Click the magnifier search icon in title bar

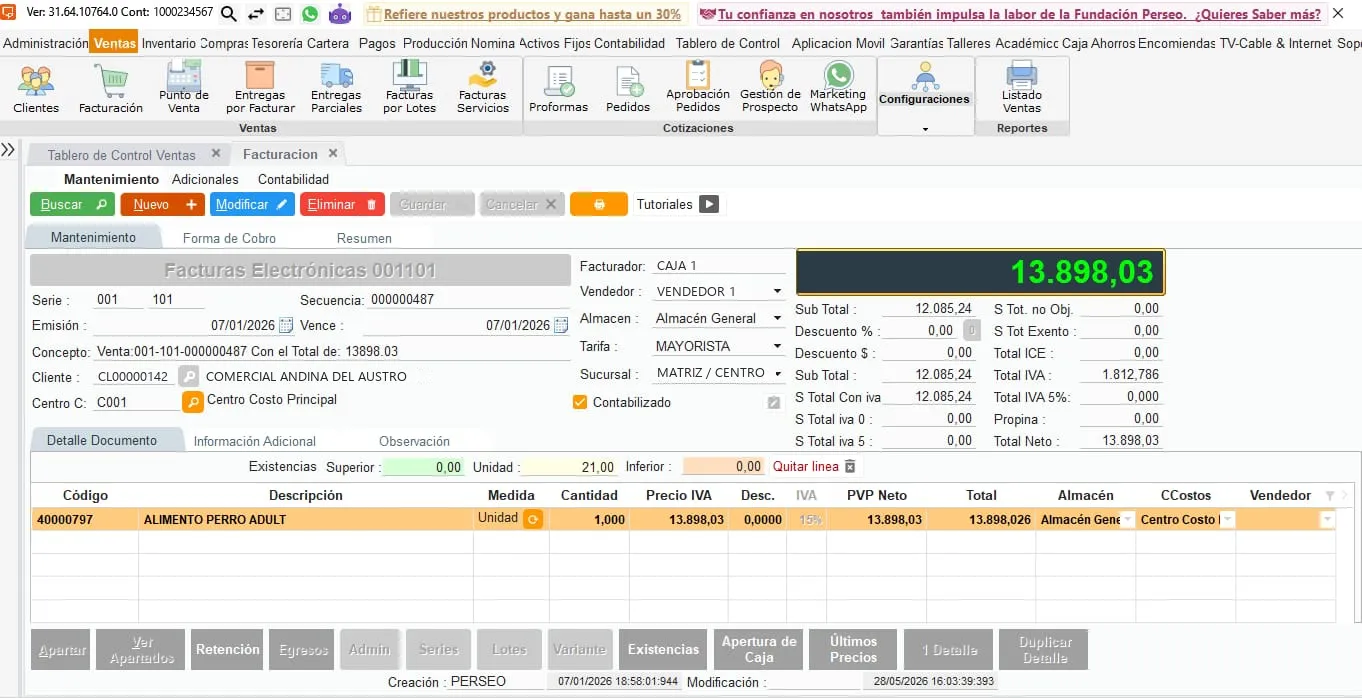coord(228,14)
